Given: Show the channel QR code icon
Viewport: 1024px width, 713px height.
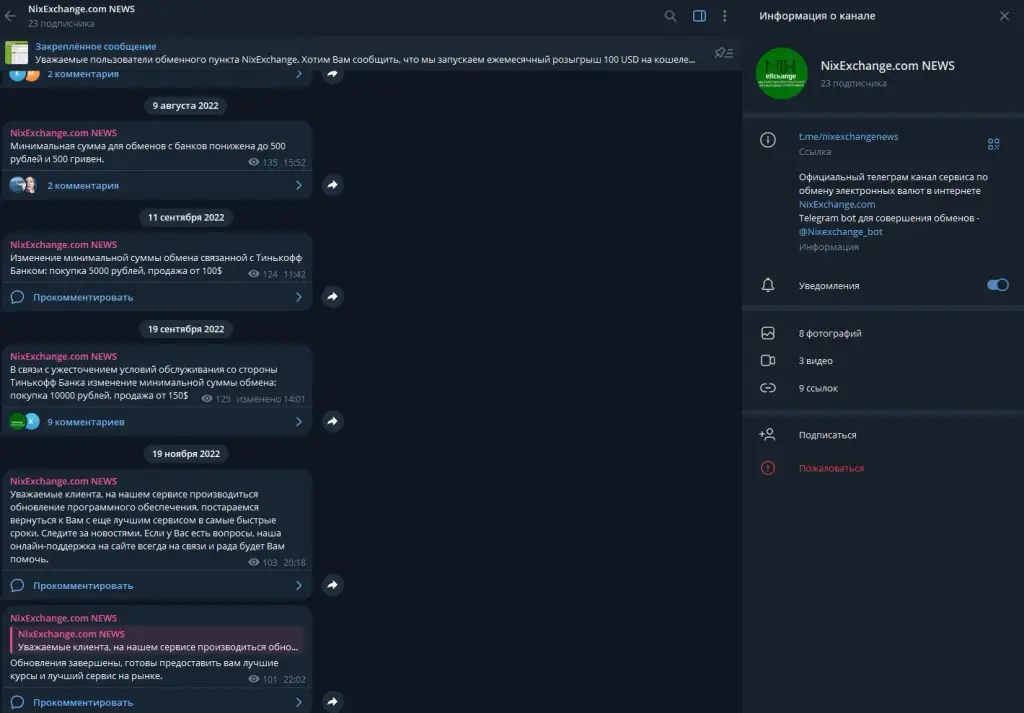Looking at the screenshot, I should click(x=993, y=144).
